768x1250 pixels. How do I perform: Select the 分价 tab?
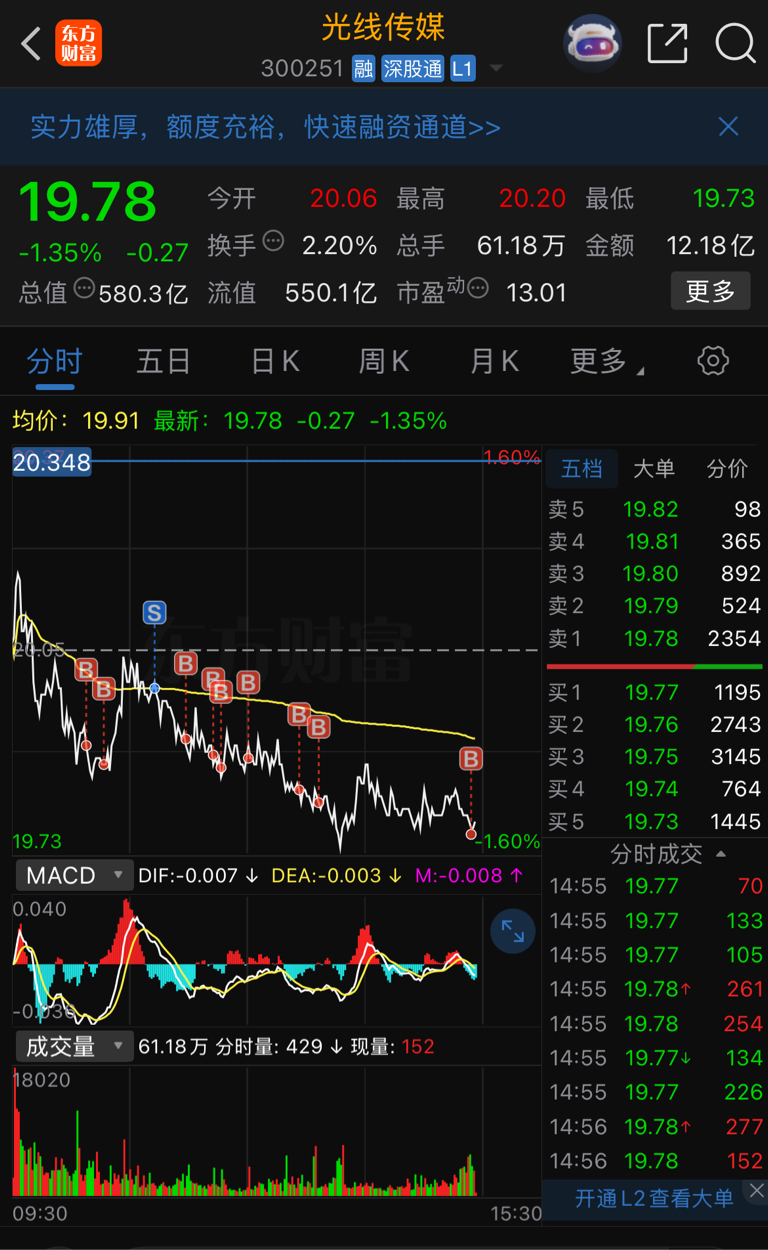727,468
